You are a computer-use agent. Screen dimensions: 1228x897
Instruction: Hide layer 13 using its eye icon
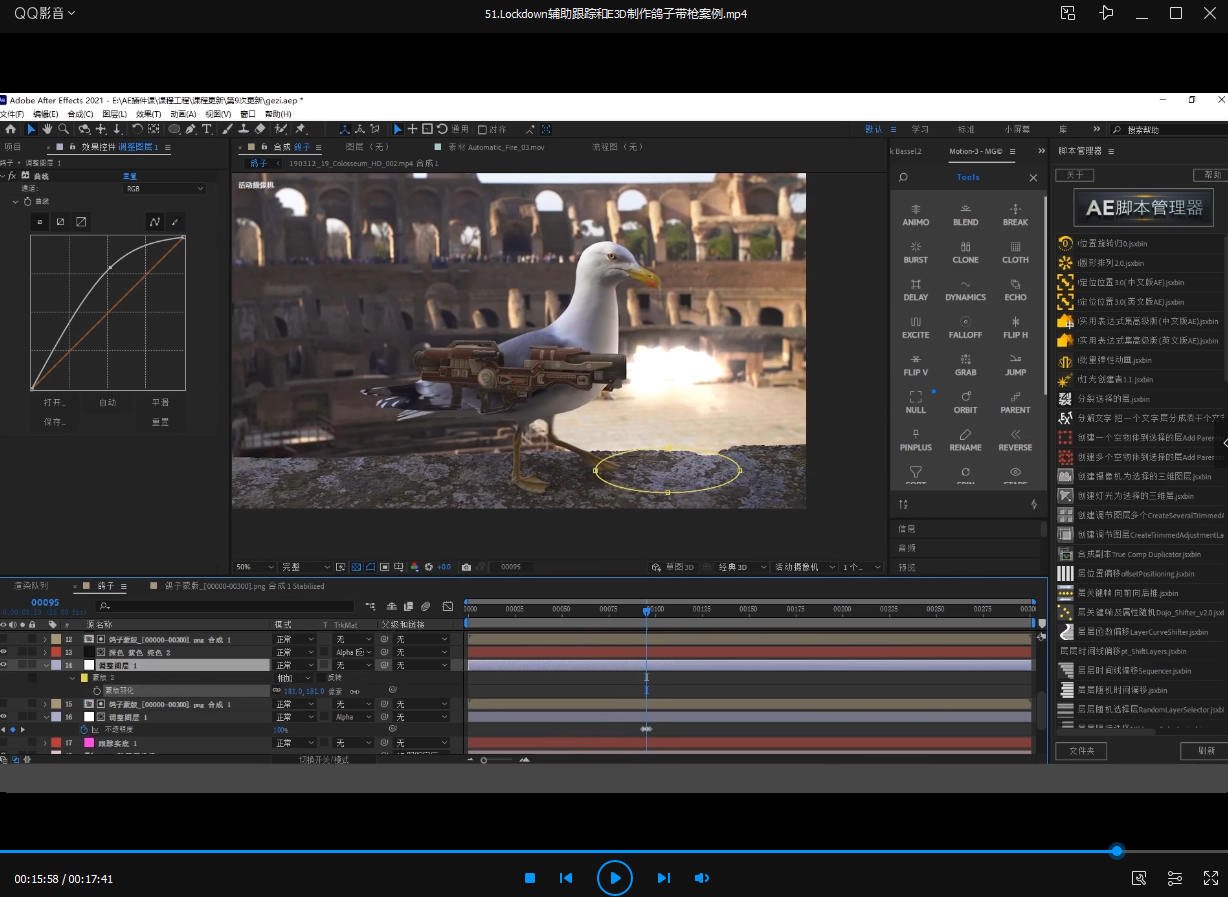(x=4, y=652)
